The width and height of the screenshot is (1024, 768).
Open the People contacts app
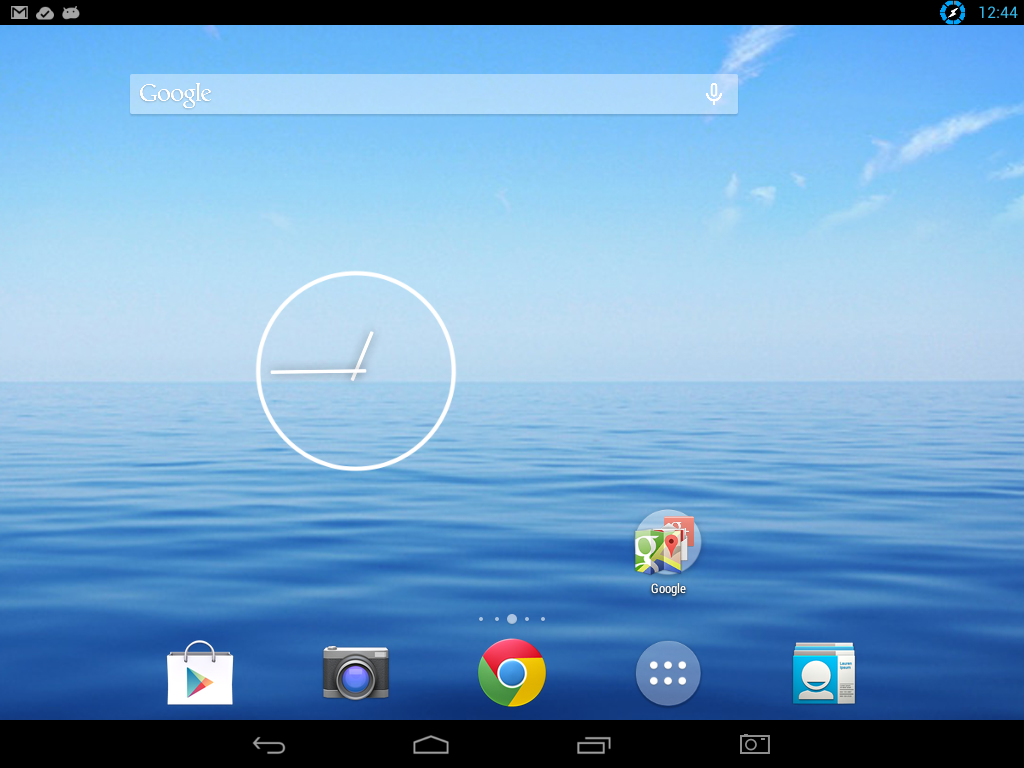[824, 673]
